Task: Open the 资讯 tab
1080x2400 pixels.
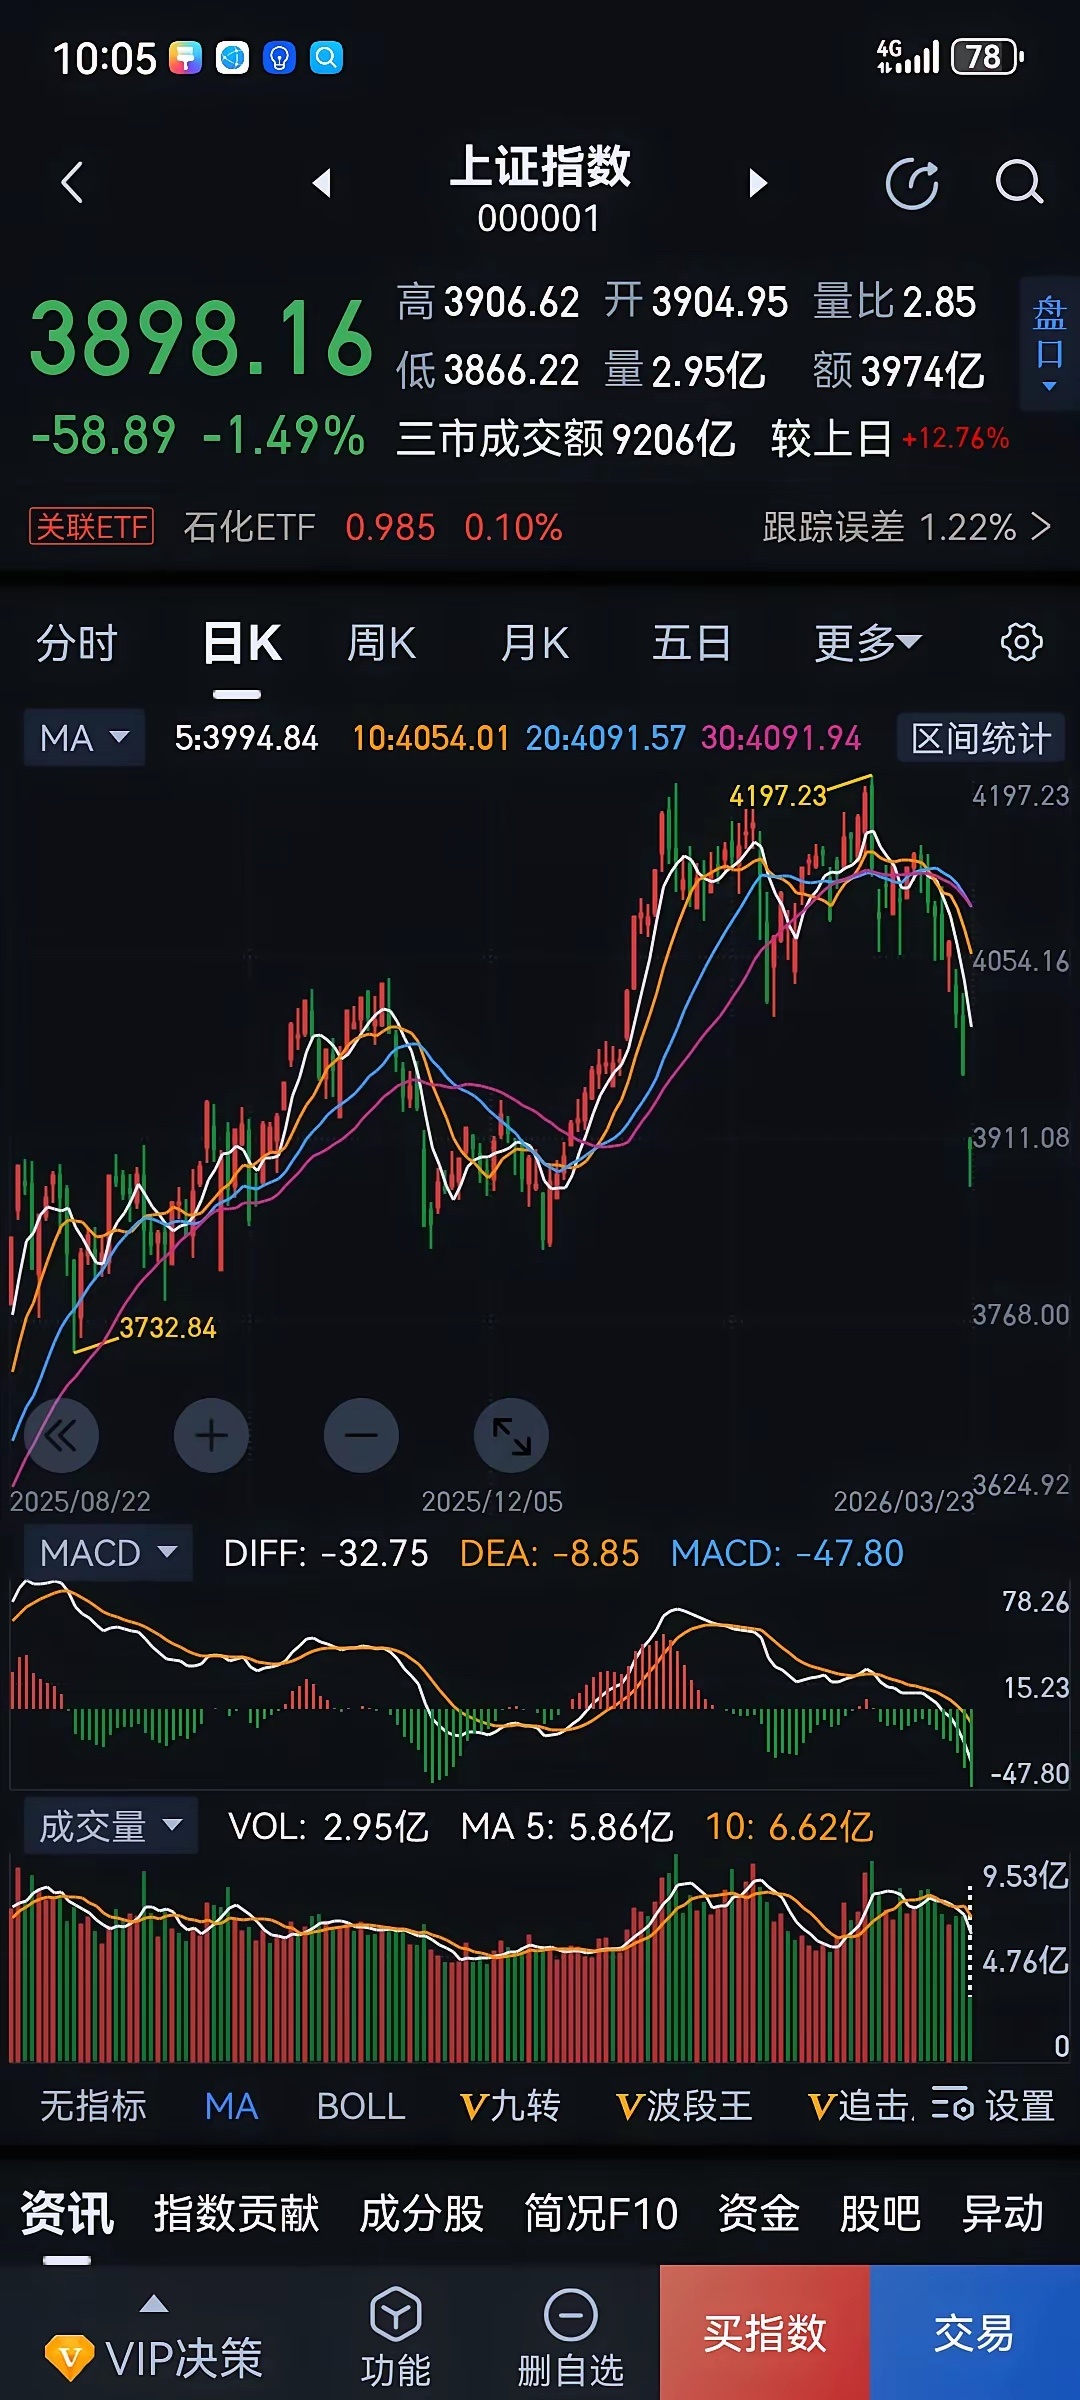Action: tap(67, 2212)
